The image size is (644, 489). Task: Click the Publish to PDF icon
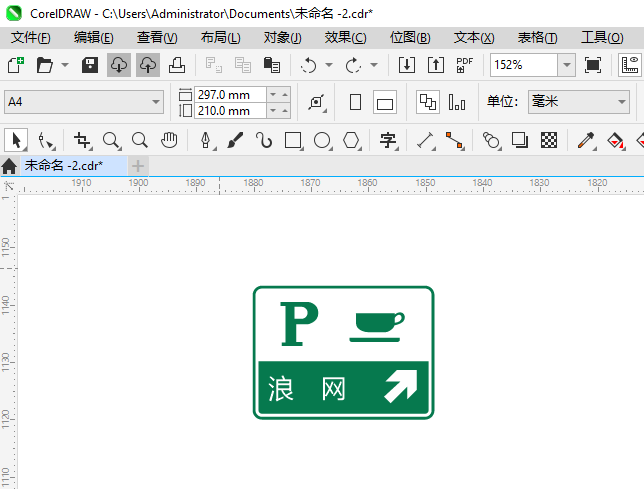click(465, 65)
